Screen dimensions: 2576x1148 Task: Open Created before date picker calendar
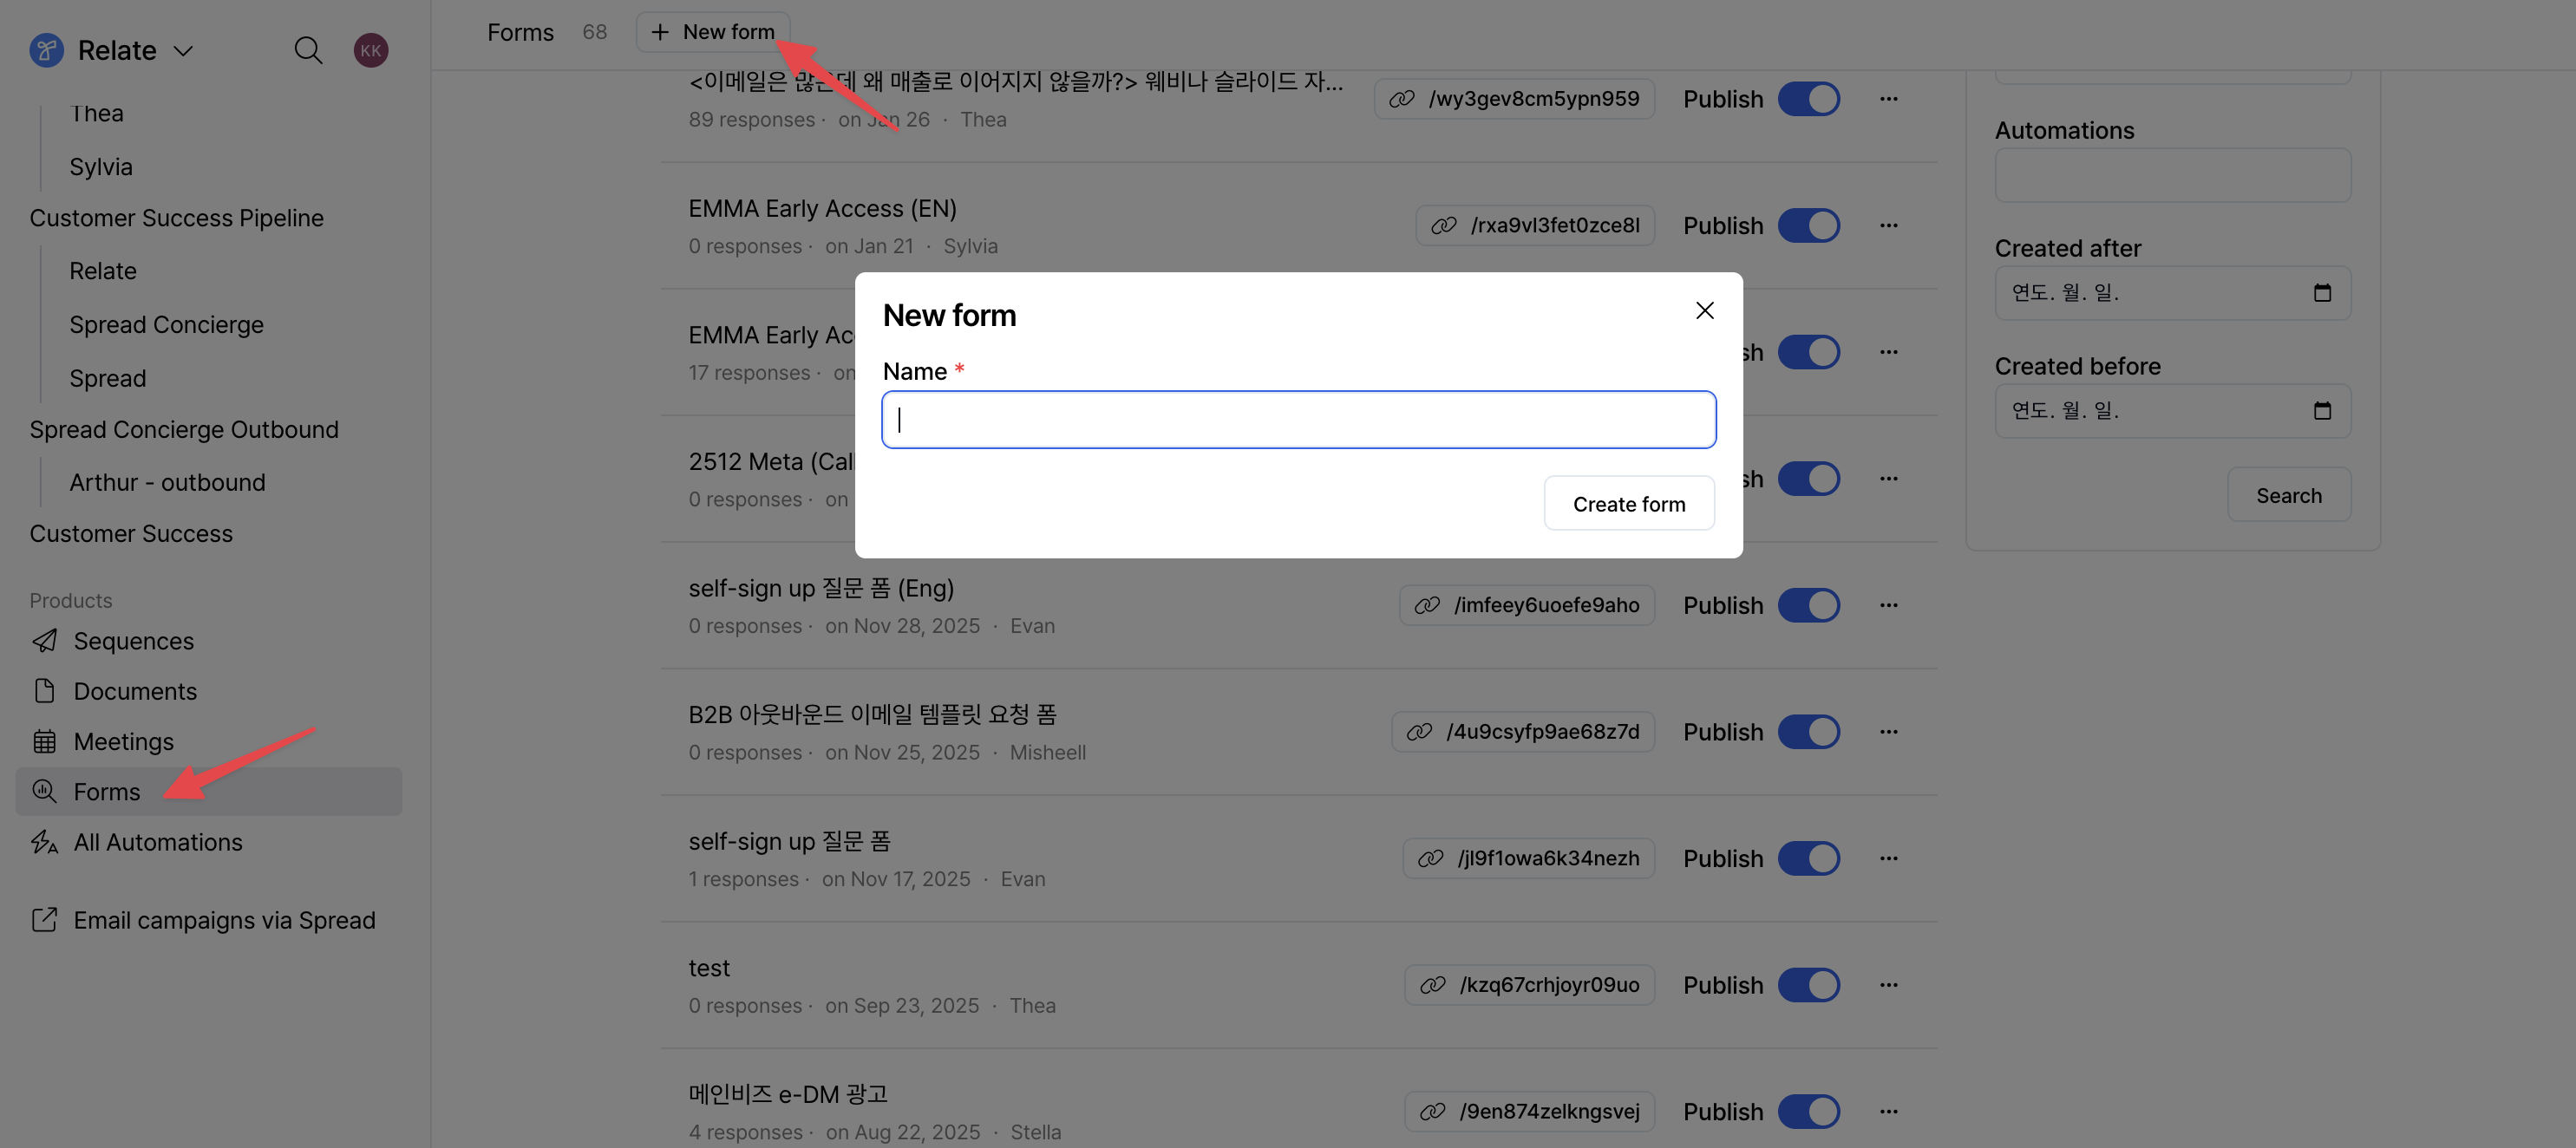[2322, 411]
